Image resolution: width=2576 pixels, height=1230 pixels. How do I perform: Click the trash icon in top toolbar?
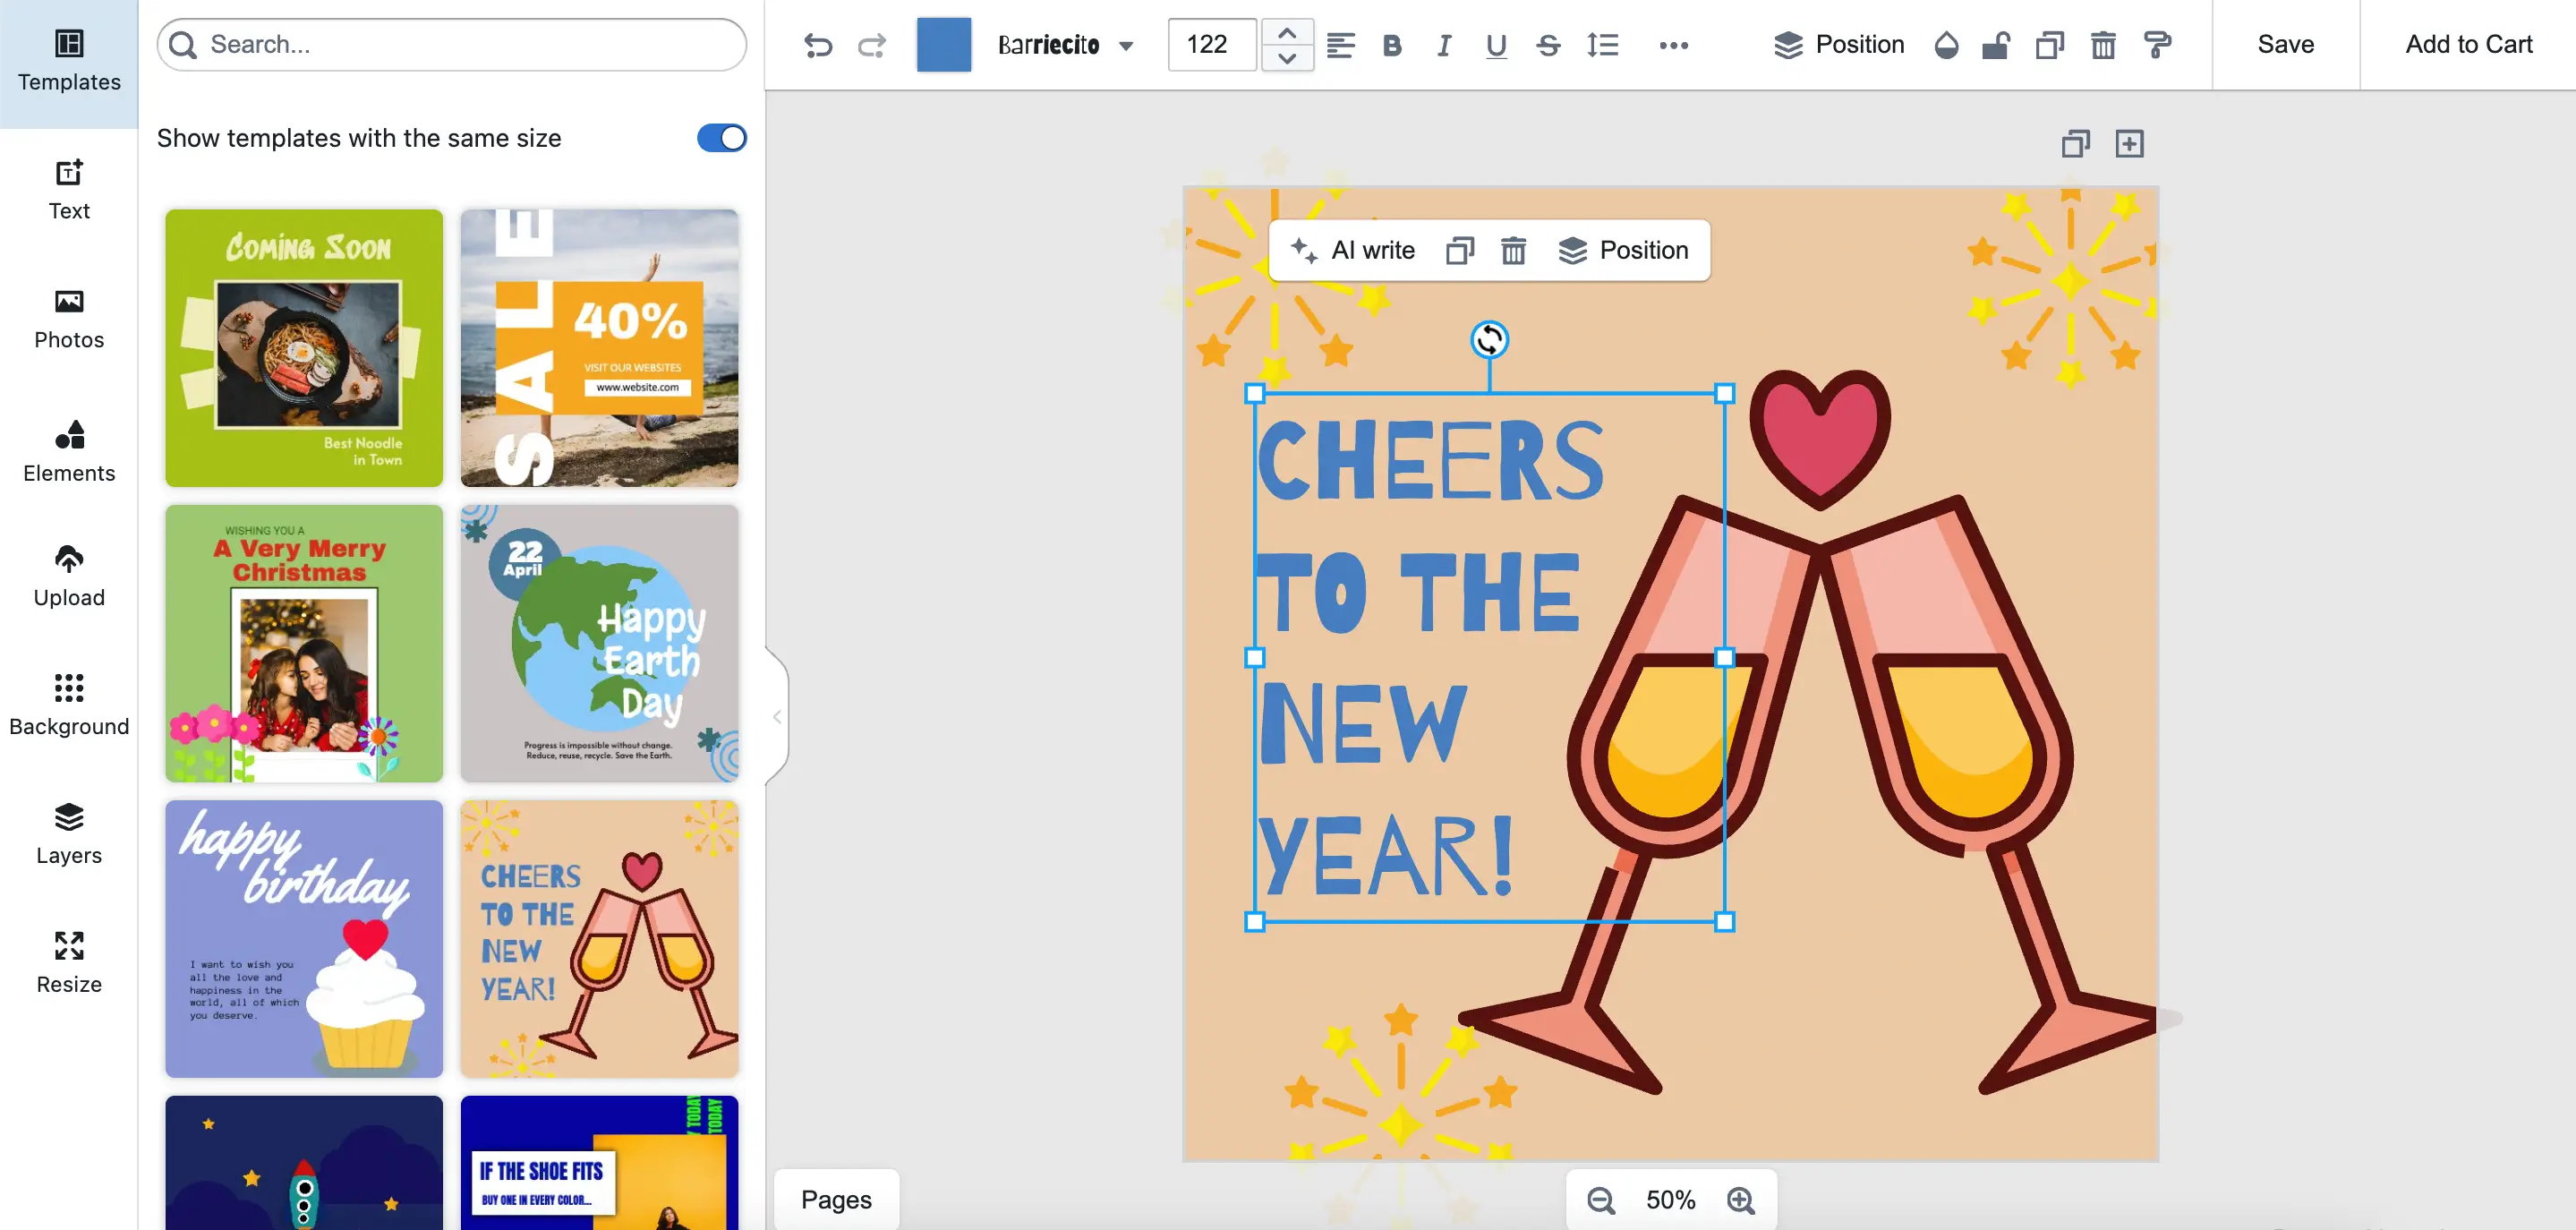click(x=2103, y=45)
